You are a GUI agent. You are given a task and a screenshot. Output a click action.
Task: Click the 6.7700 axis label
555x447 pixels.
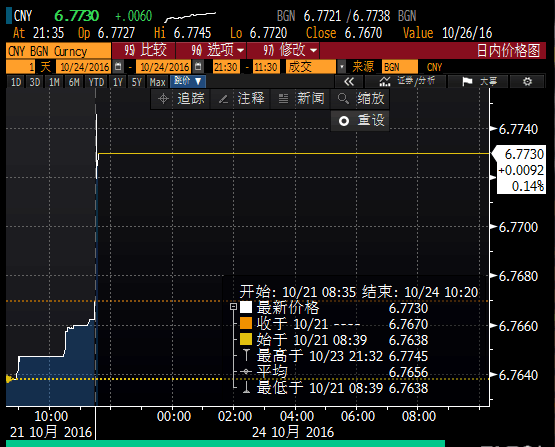click(x=518, y=227)
